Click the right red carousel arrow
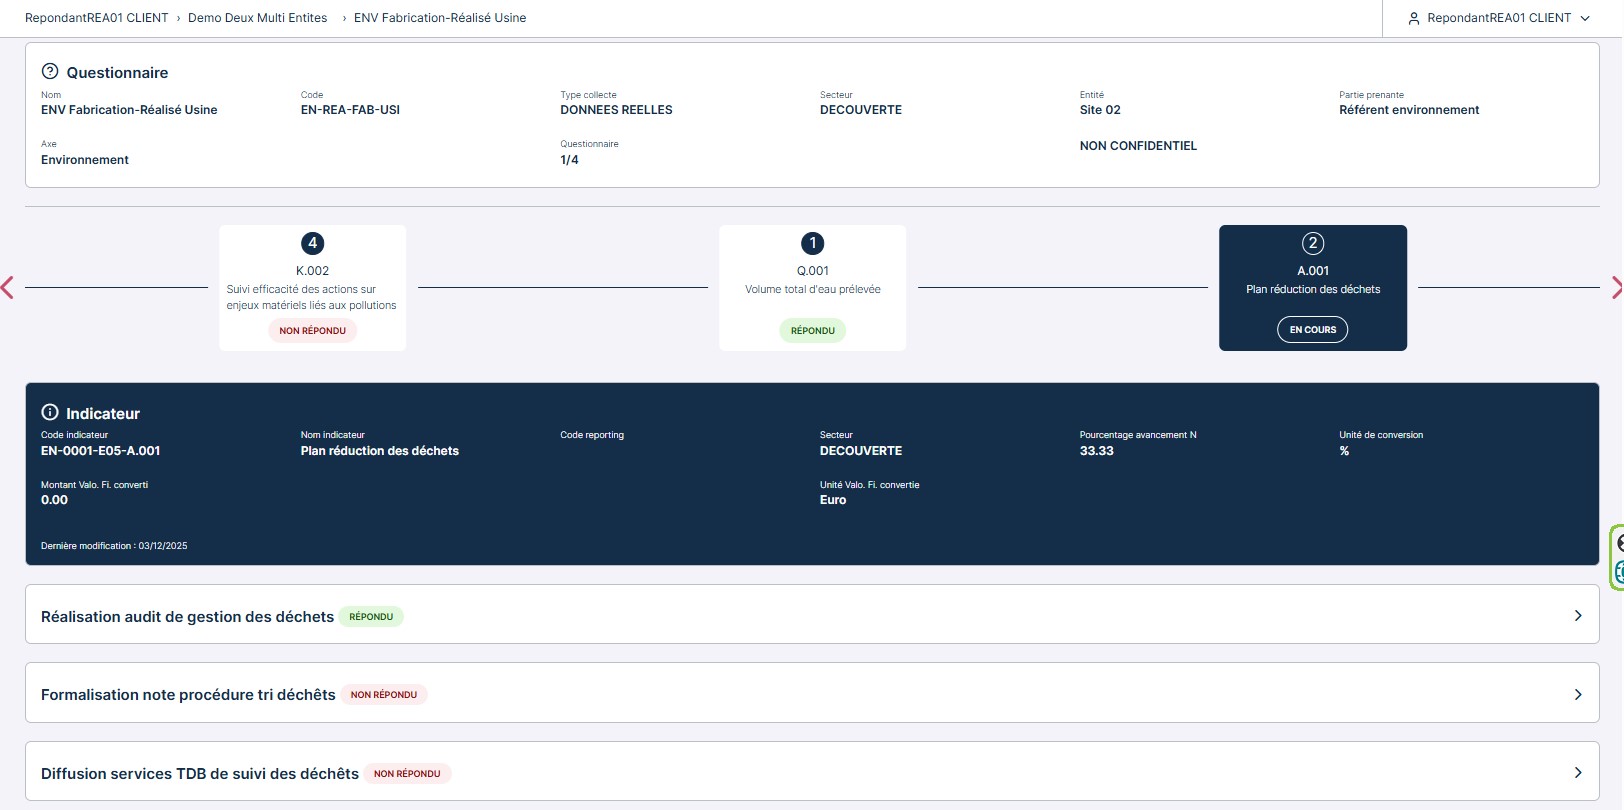 click(x=1617, y=288)
